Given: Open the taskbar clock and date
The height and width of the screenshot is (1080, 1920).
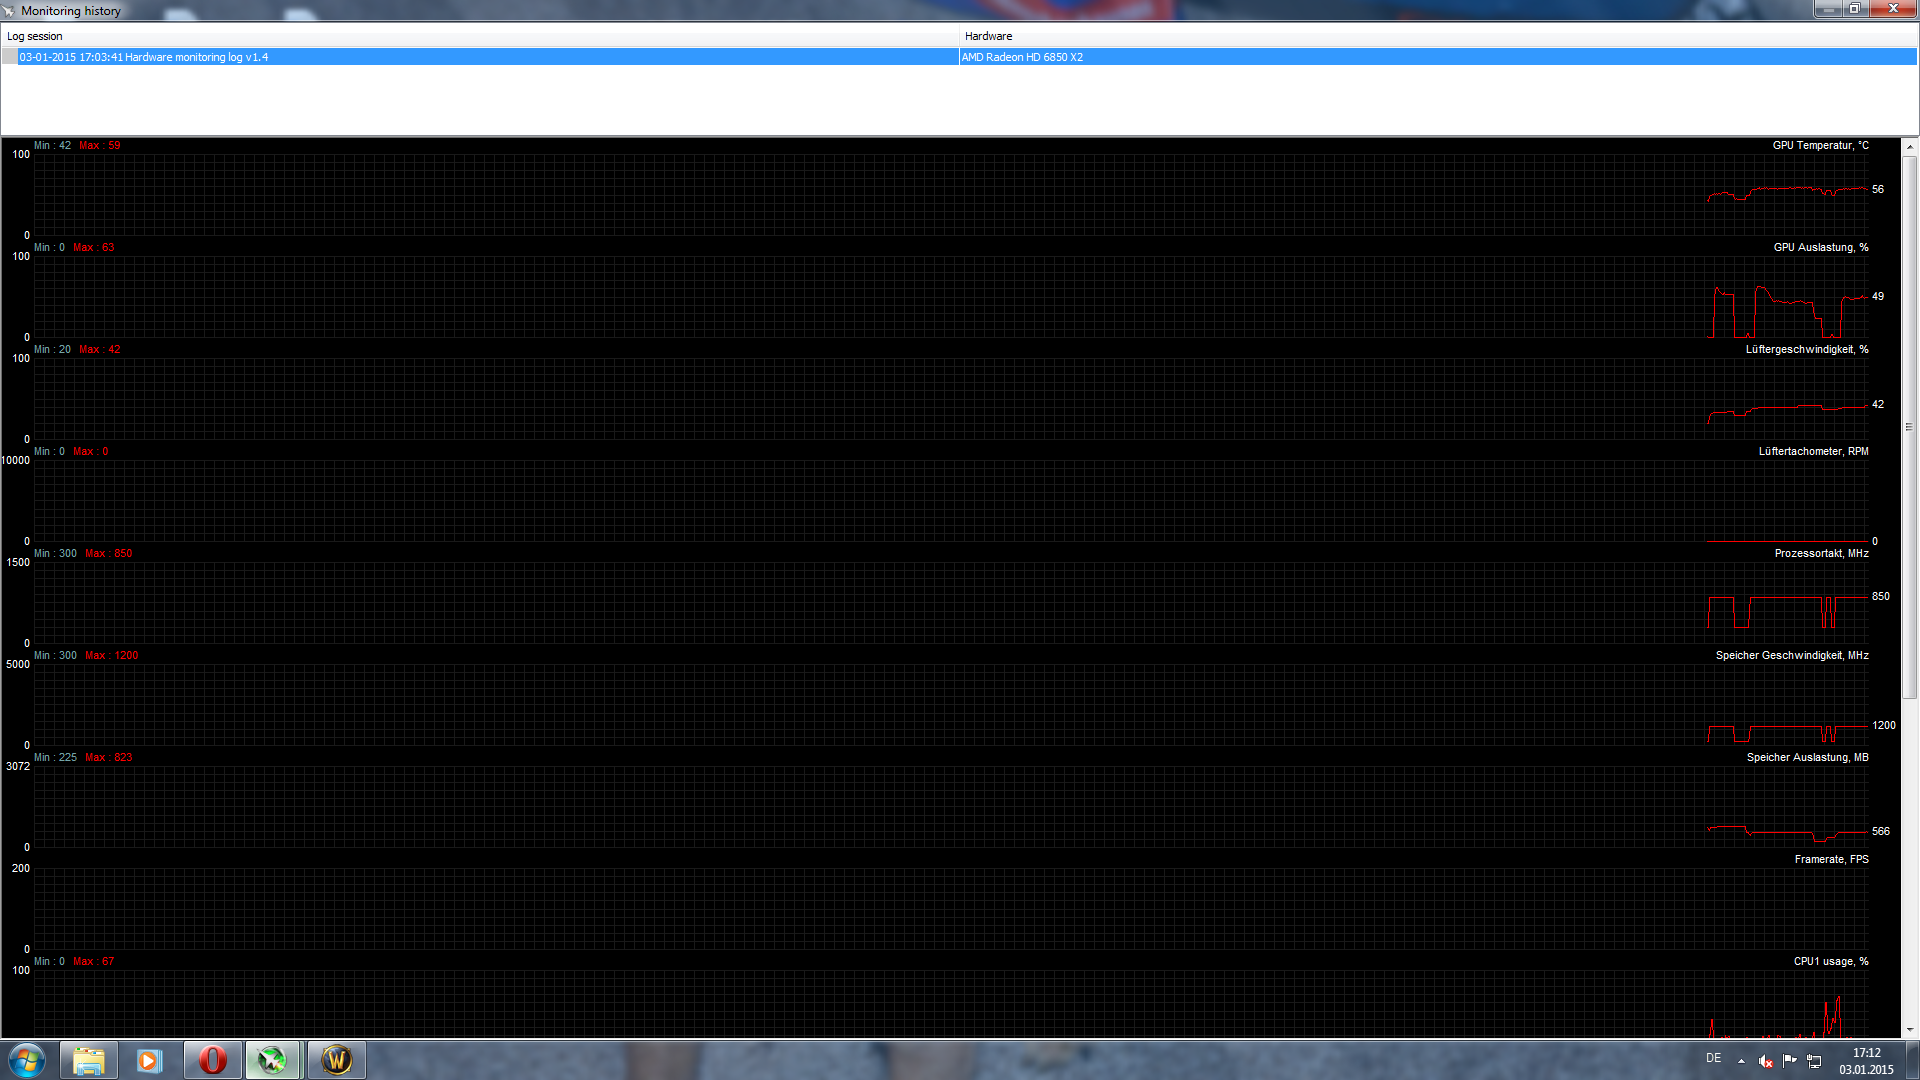Looking at the screenshot, I should (1866, 1061).
